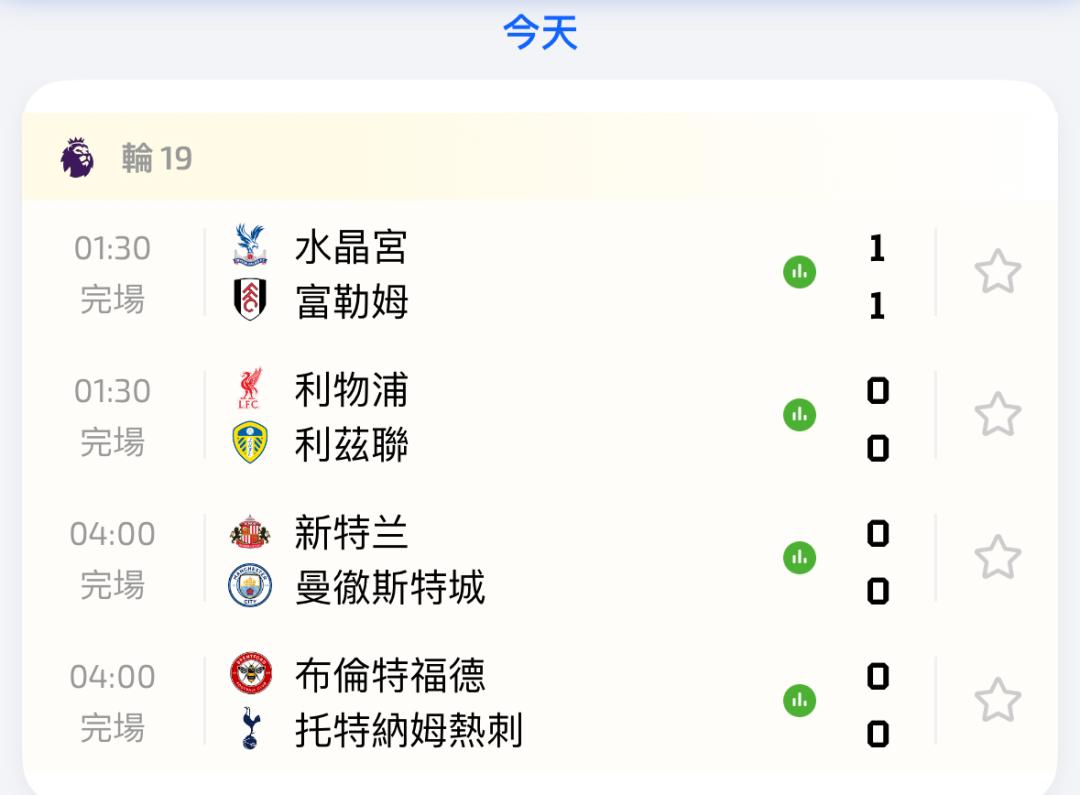The width and height of the screenshot is (1080, 795).
Task: Open the 托特納姆熱刺 team name
Action: pyautogui.click(x=408, y=730)
